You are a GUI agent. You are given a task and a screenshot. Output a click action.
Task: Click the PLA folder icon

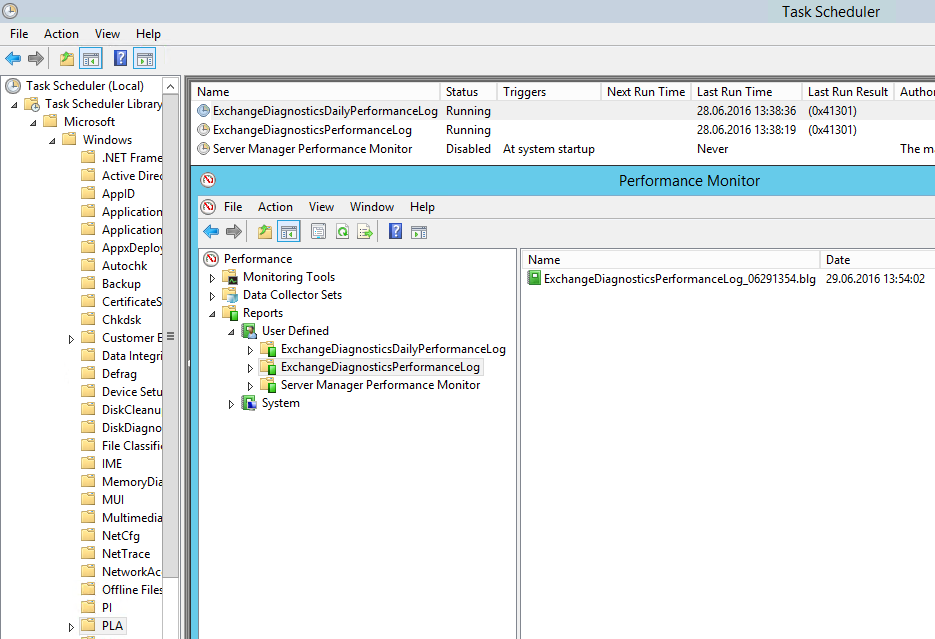click(88, 625)
